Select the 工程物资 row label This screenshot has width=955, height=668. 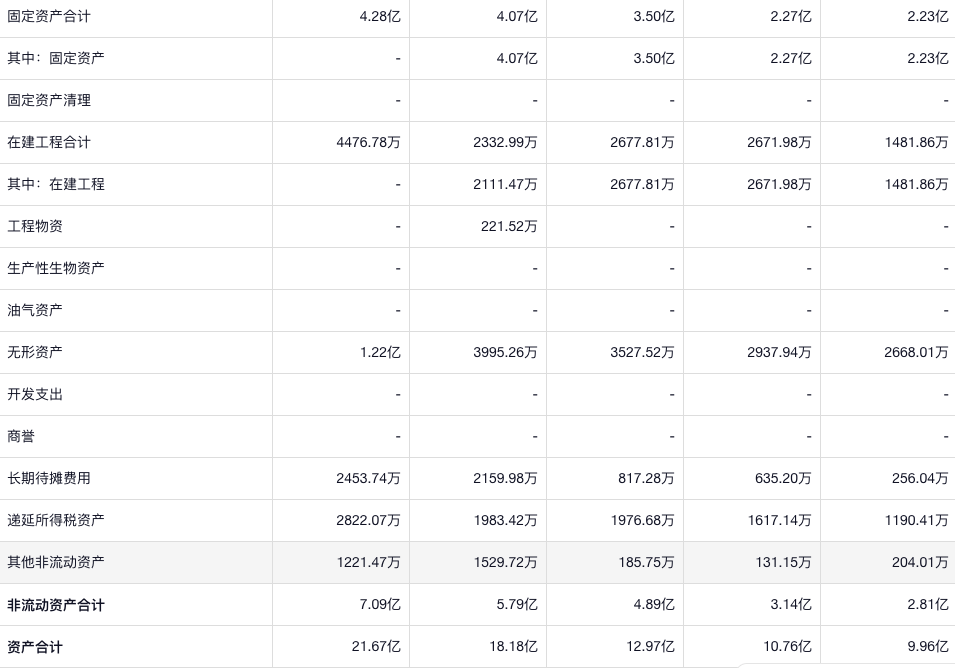[x=35, y=226]
